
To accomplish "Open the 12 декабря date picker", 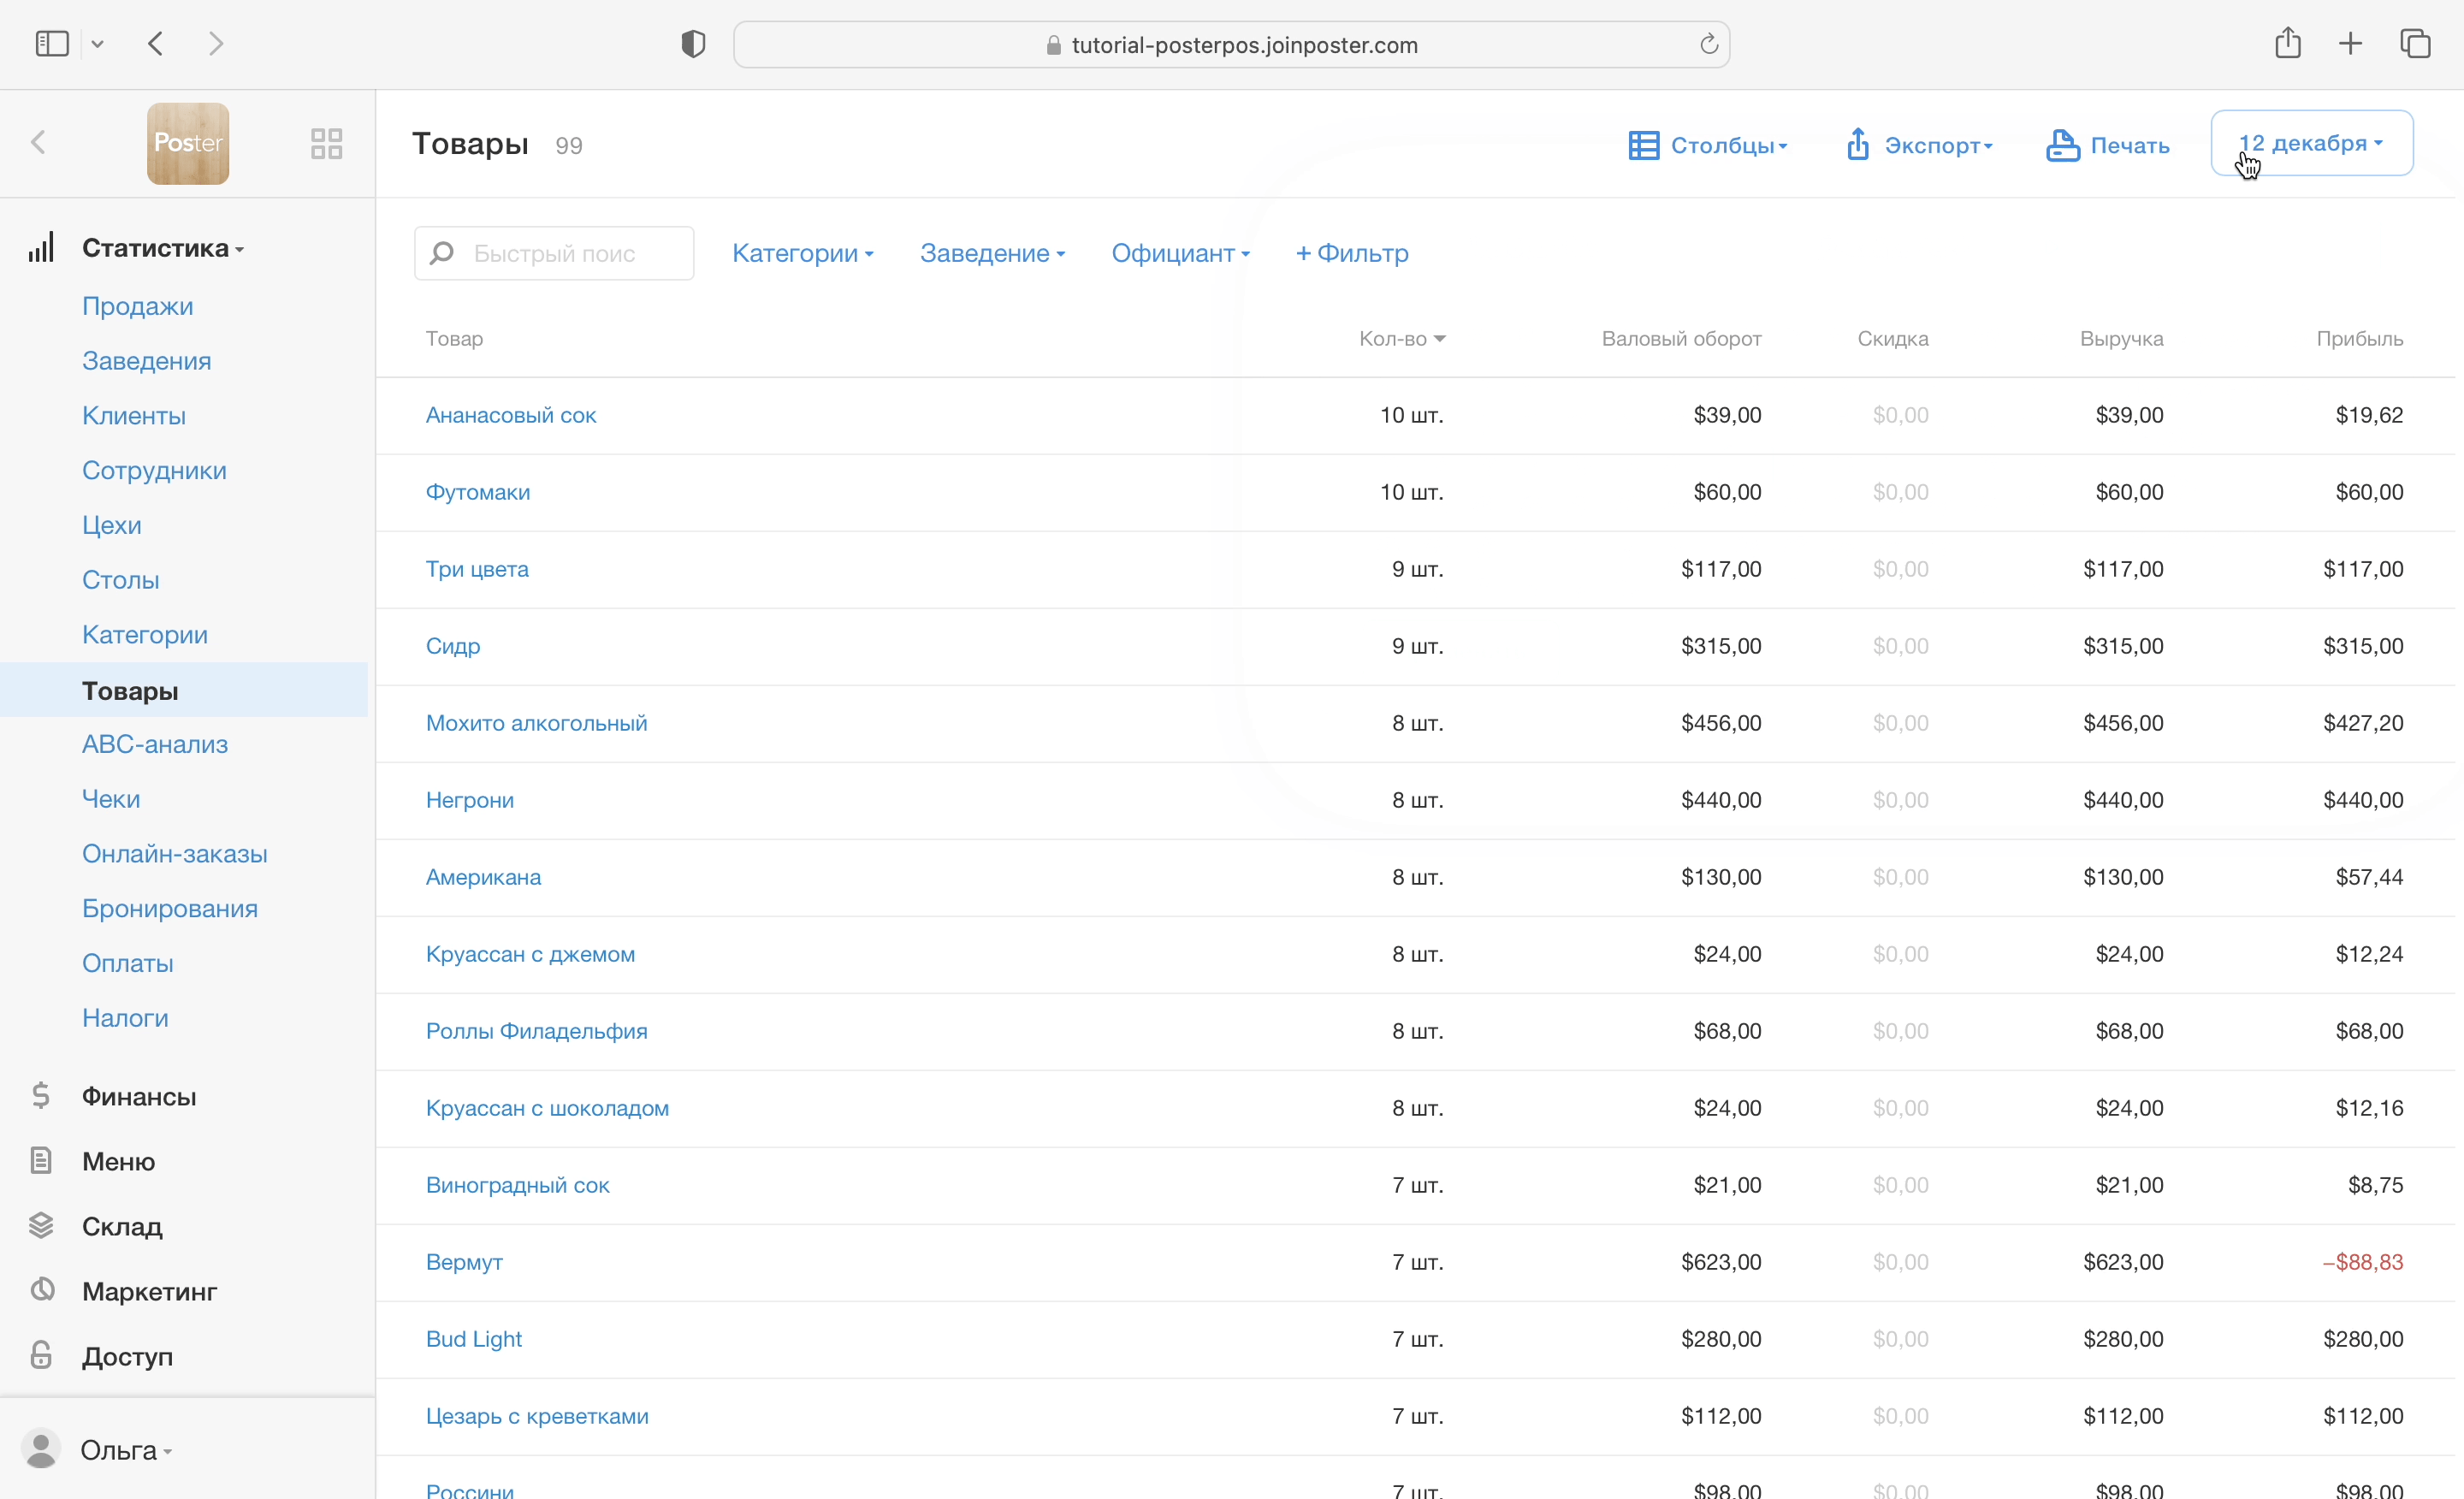I will coord(2311,143).
